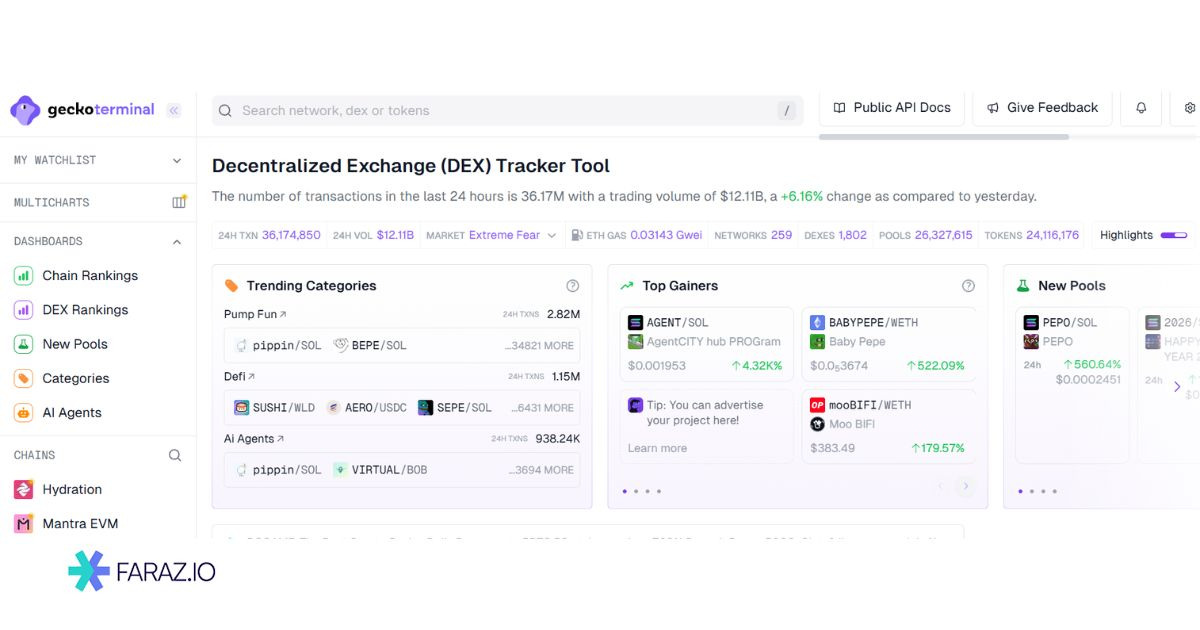Click the notification bell icon
Image resolution: width=1200 pixels, height=630 pixels.
(x=1141, y=108)
